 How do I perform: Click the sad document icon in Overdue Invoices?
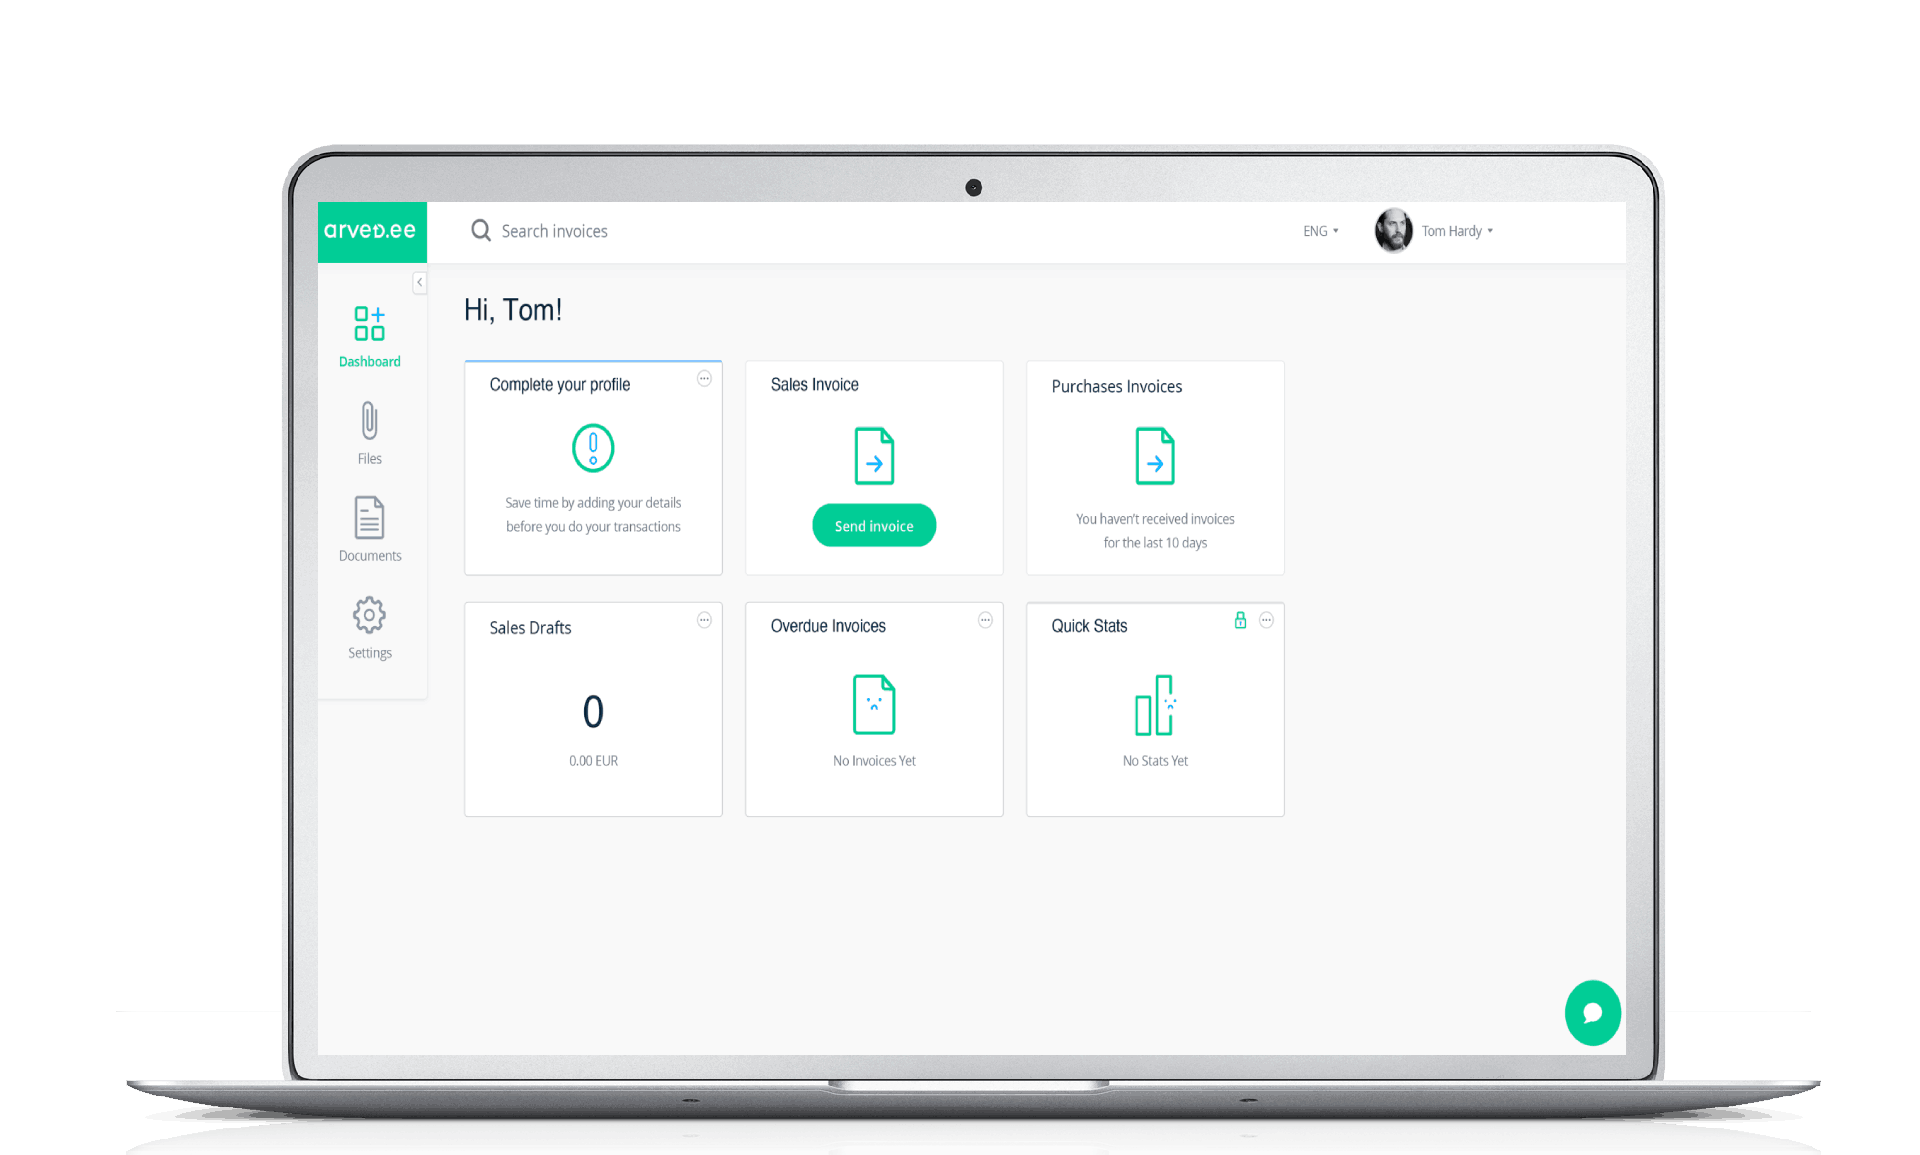point(874,705)
